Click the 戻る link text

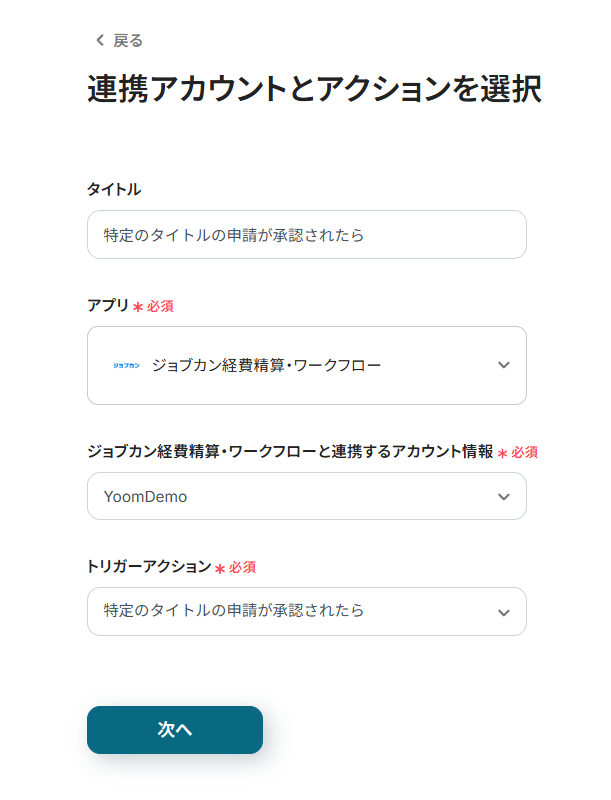pyautogui.click(x=128, y=41)
